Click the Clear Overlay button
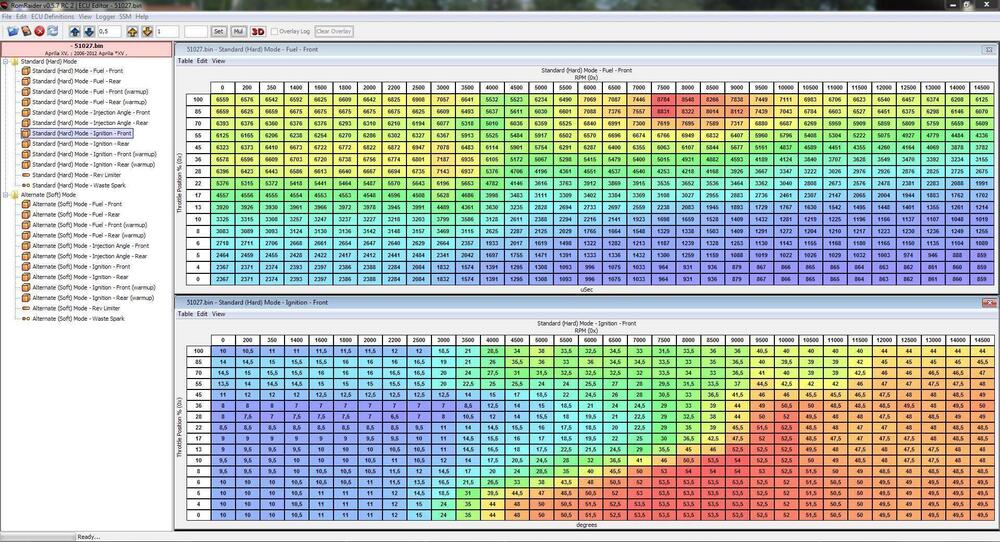 coord(334,31)
